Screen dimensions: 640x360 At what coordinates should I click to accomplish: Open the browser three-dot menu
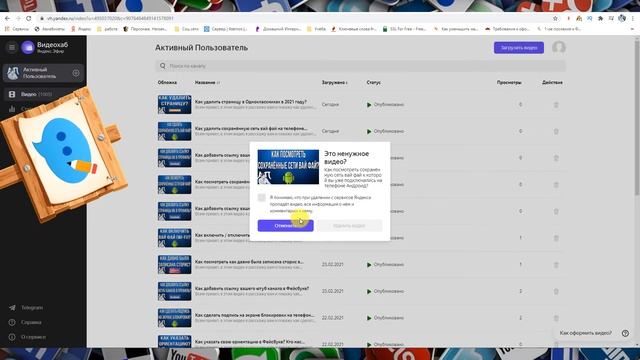click(633, 18)
